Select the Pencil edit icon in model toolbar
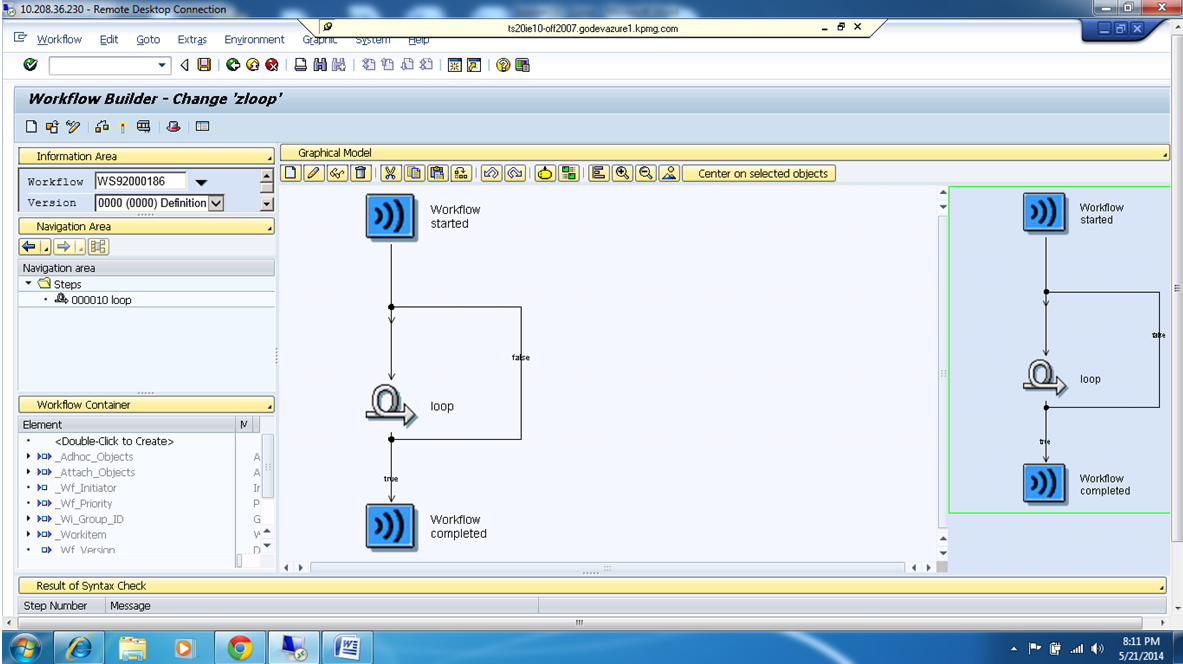The image size is (1183, 664). pos(312,172)
